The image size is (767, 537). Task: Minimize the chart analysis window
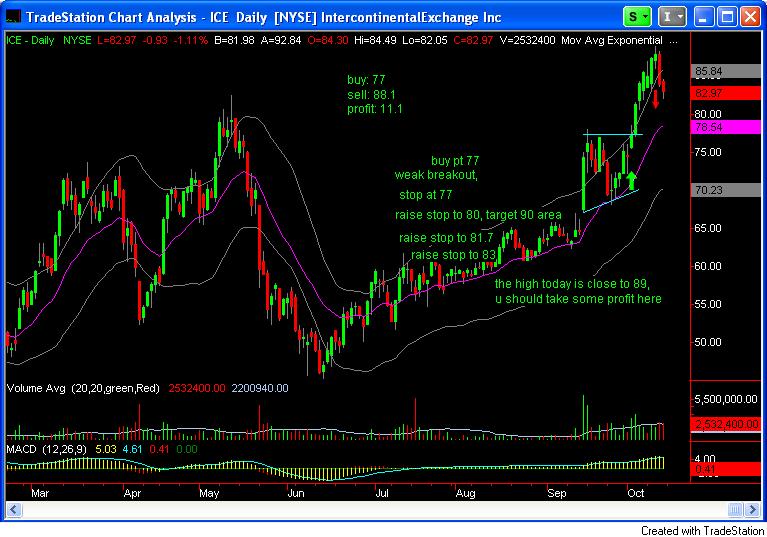703,17
